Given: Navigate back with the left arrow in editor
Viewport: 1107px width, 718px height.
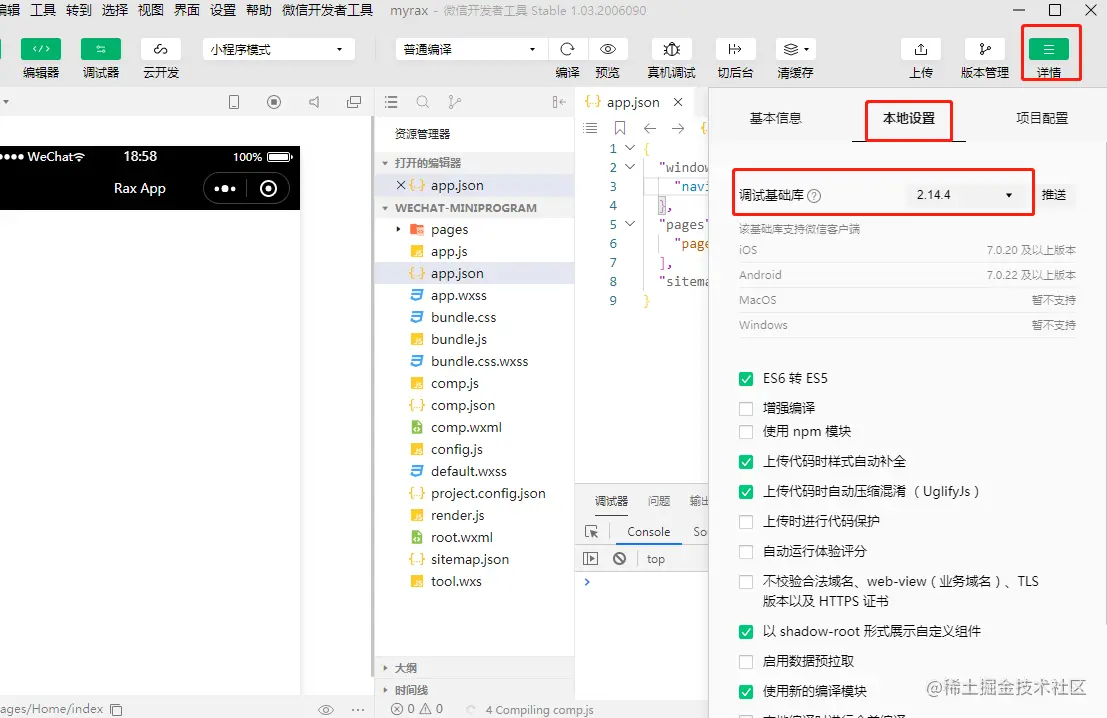Looking at the screenshot, I should (650, 128).
